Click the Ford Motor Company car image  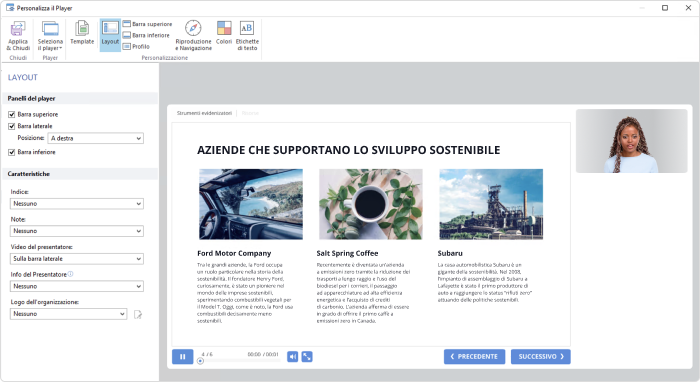point(251,204)
